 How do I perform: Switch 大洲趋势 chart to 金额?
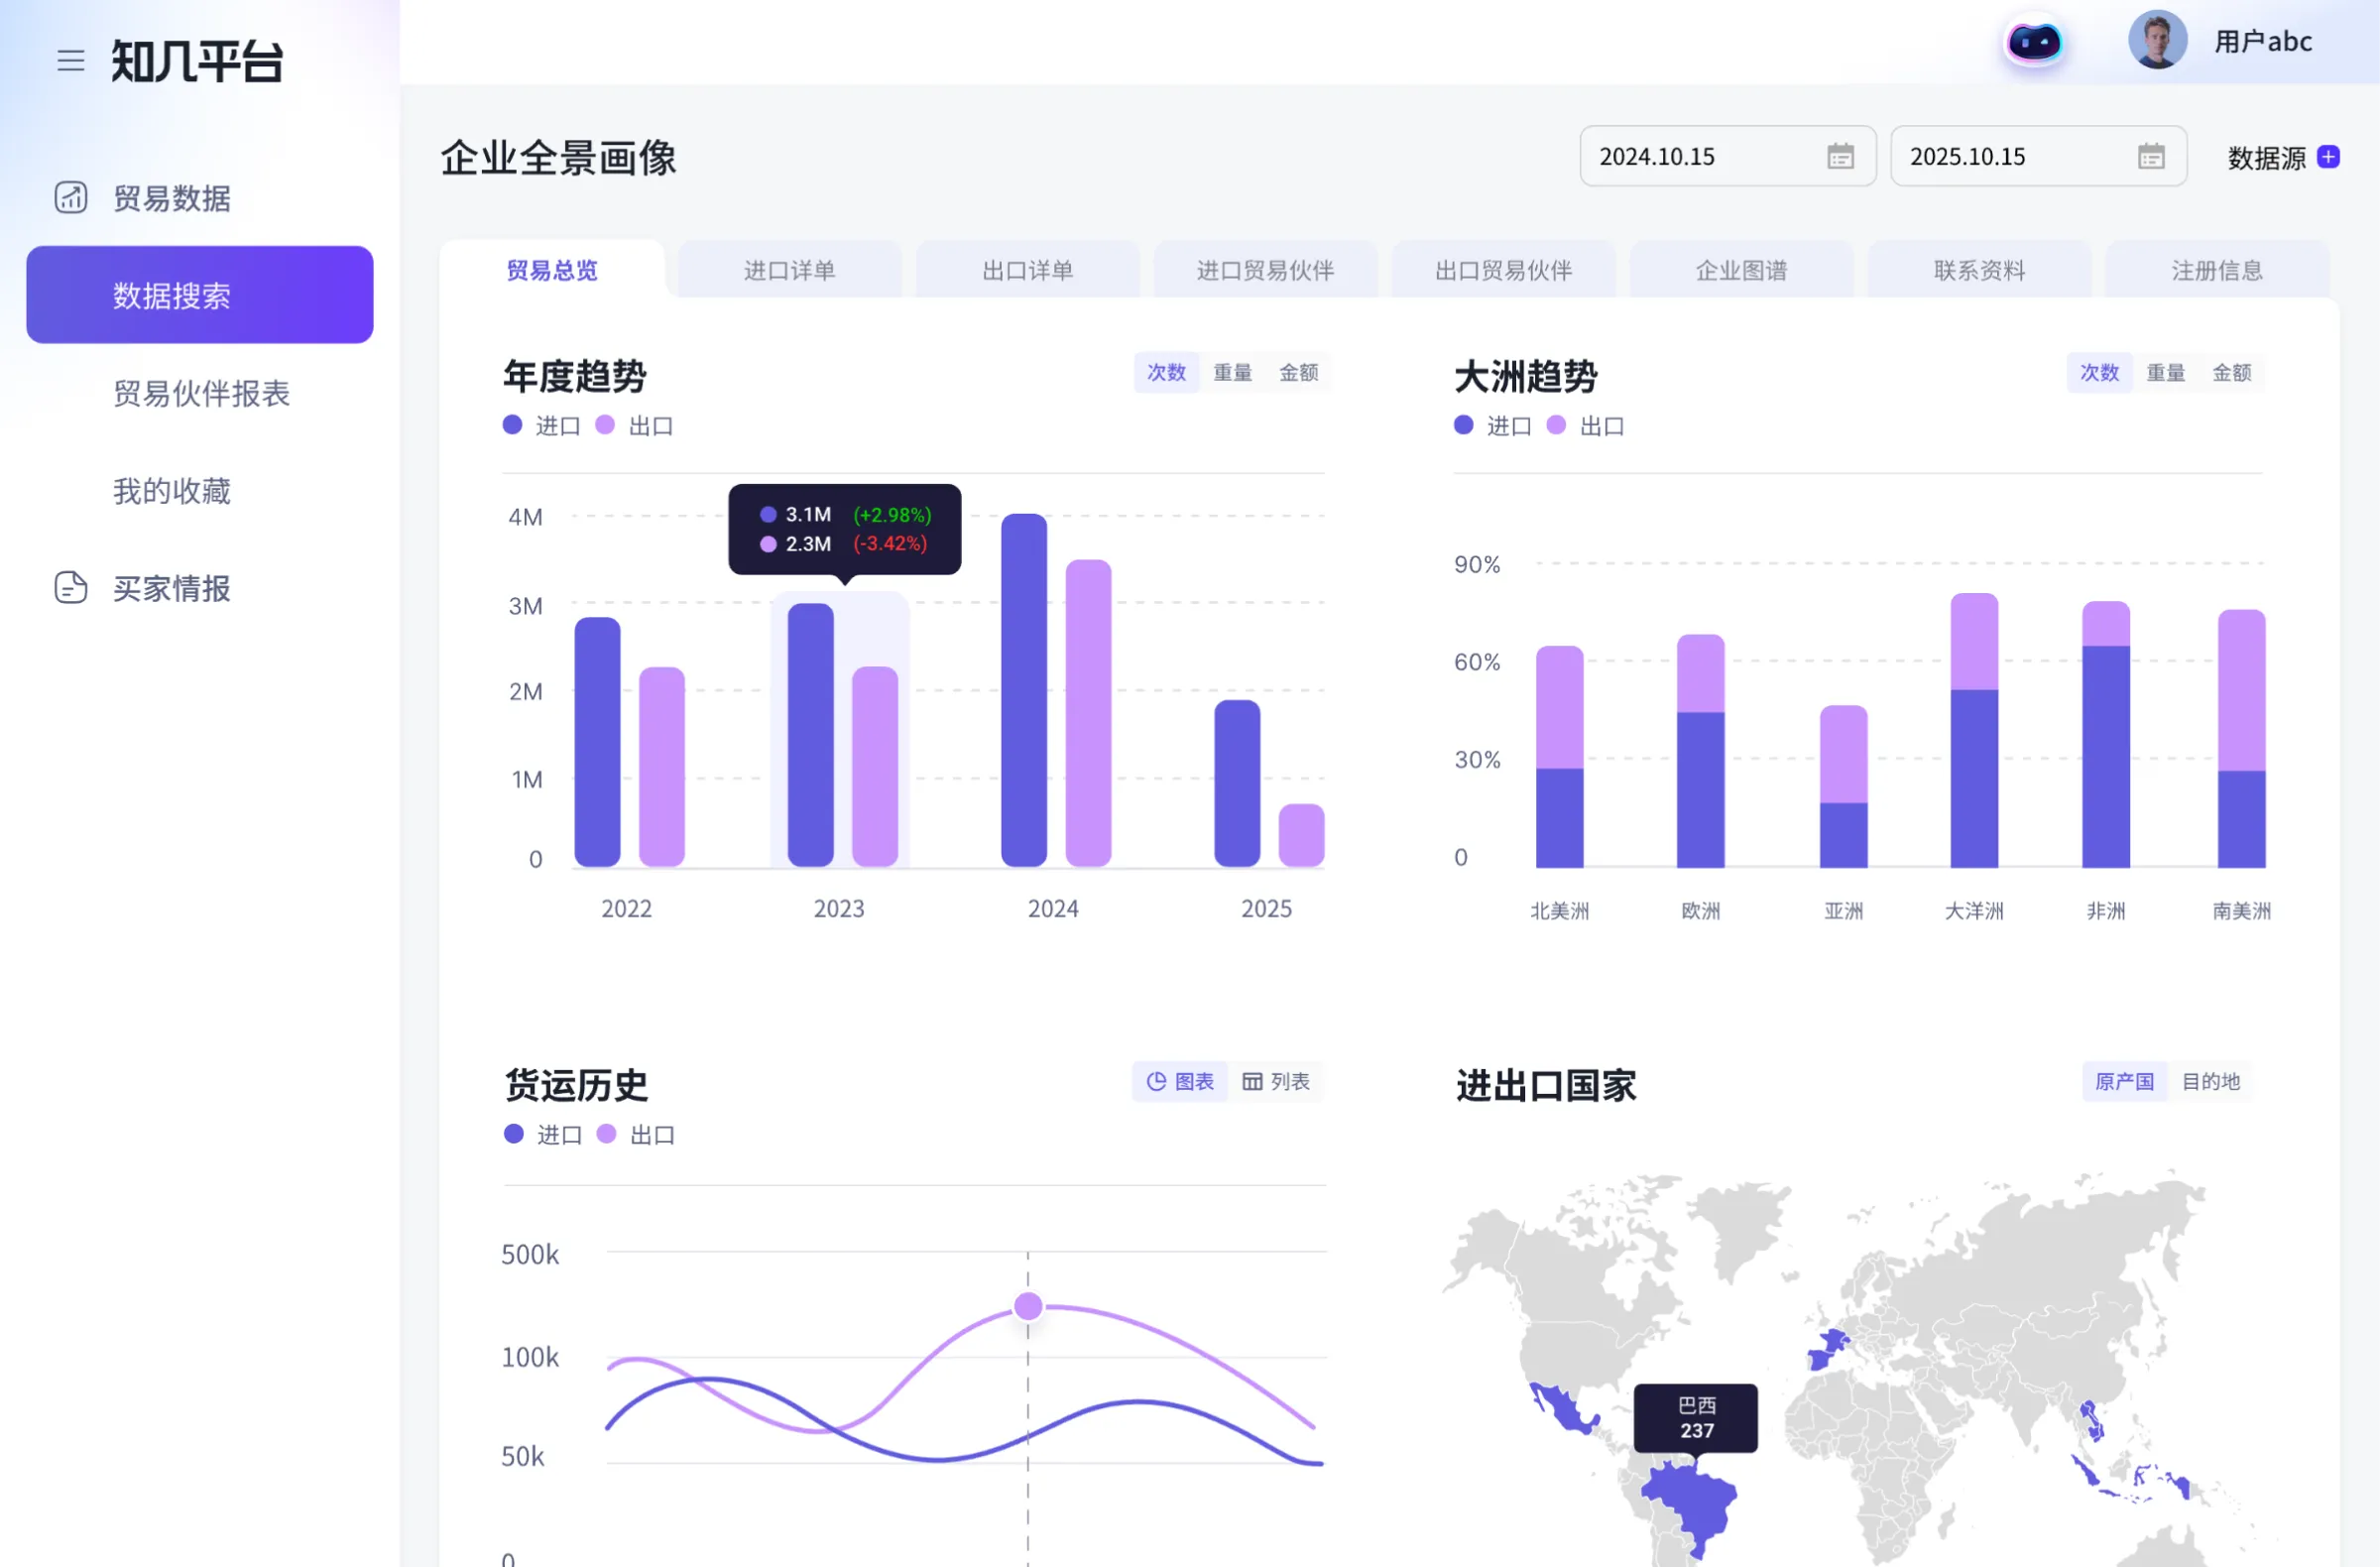tap(2231, 373)
